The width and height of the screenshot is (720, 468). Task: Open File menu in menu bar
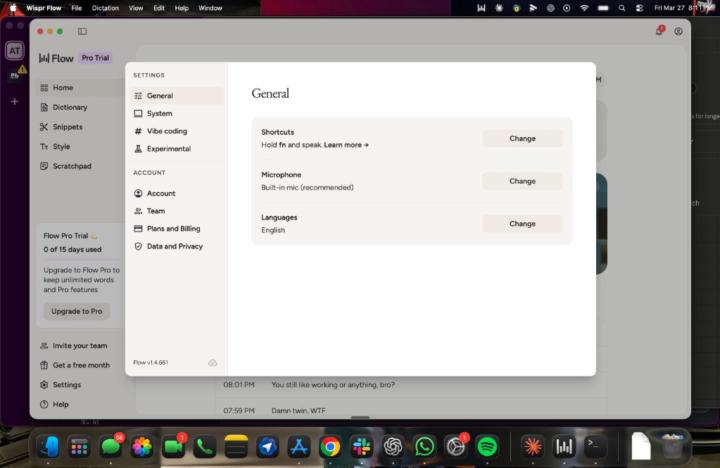(76, 8)
